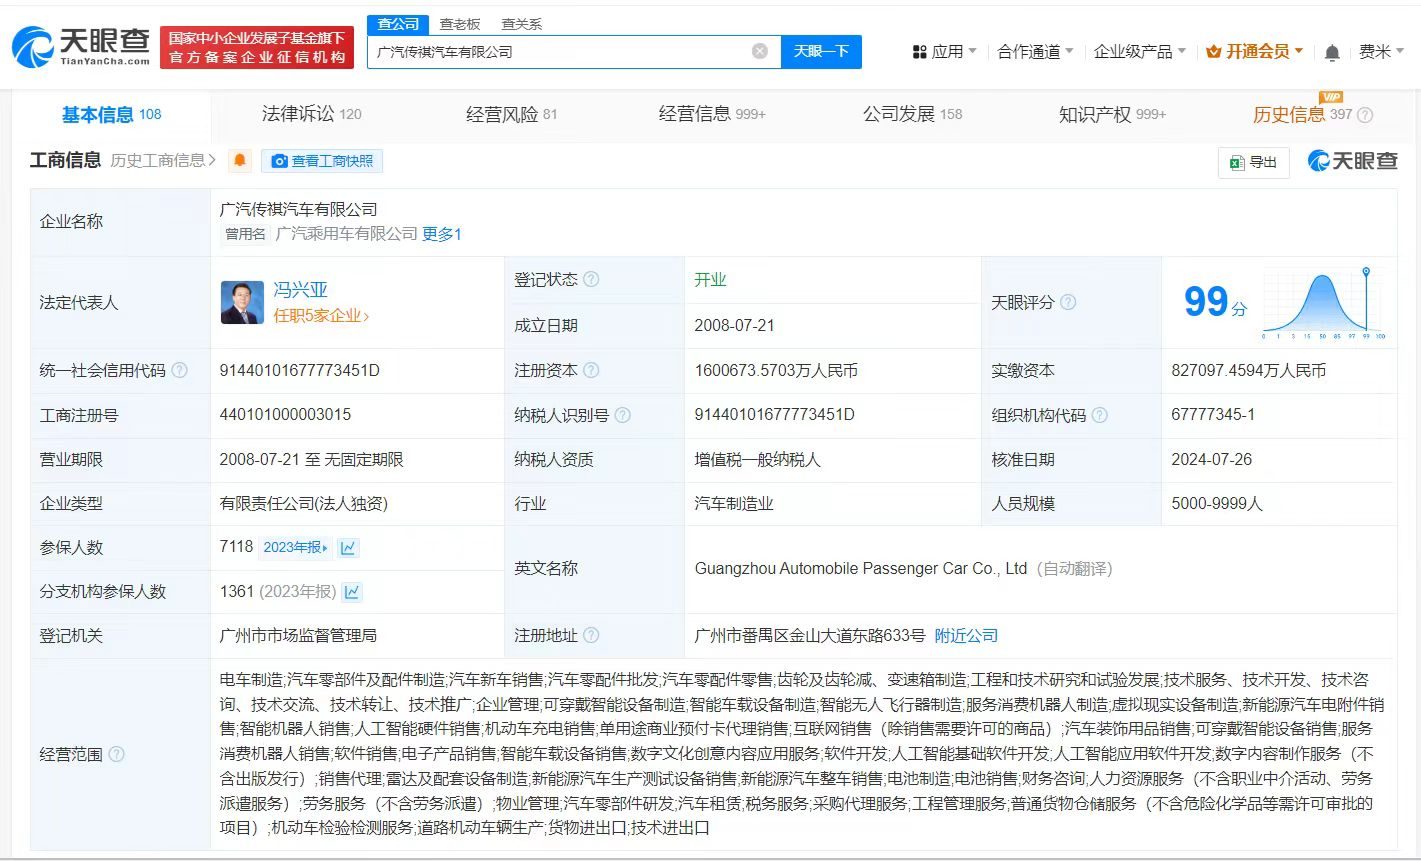Click the orange bell icon beside 工商信息
The width and height of the screenshot is (1421, 861).
pyautogui.click(x=239, y=160)
